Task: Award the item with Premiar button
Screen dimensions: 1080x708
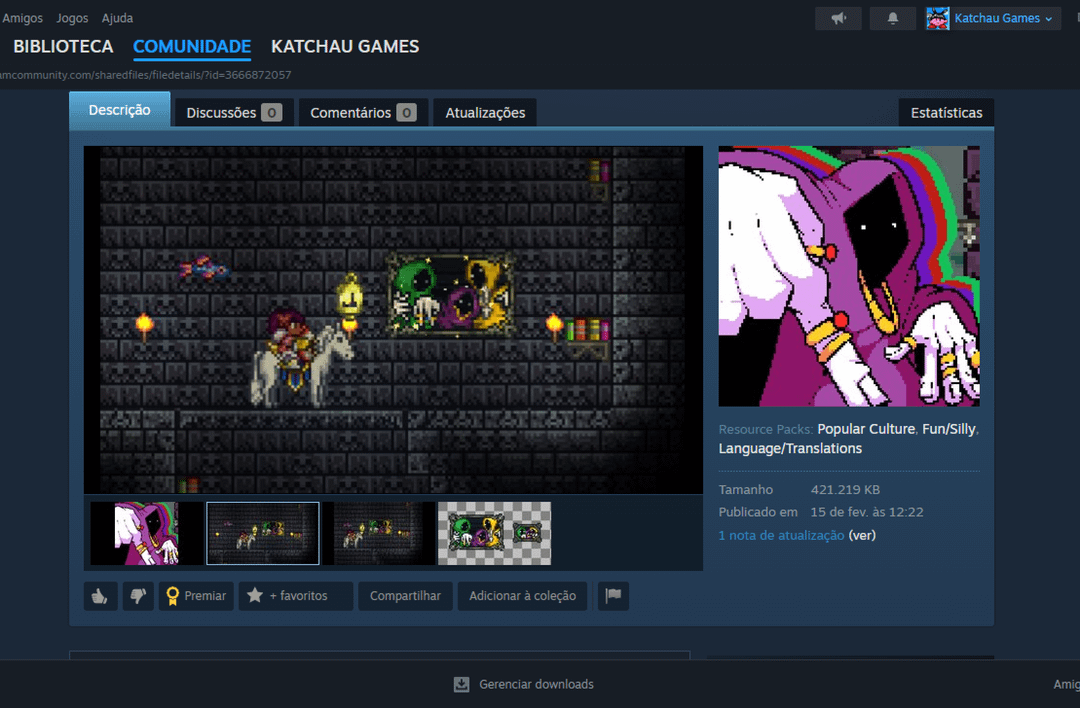Action: point(196,596)
